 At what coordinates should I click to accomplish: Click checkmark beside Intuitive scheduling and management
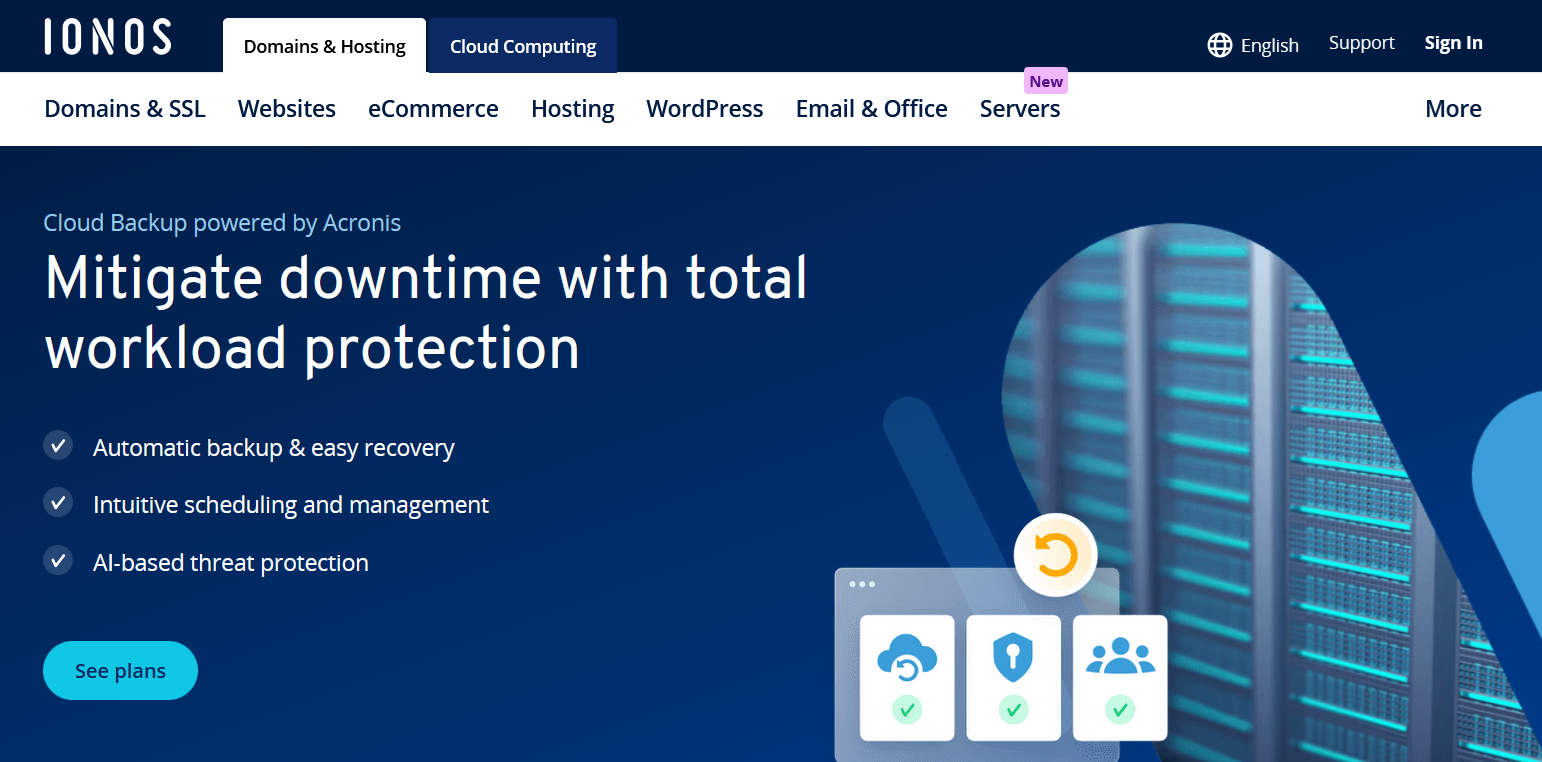click(58, 503)
